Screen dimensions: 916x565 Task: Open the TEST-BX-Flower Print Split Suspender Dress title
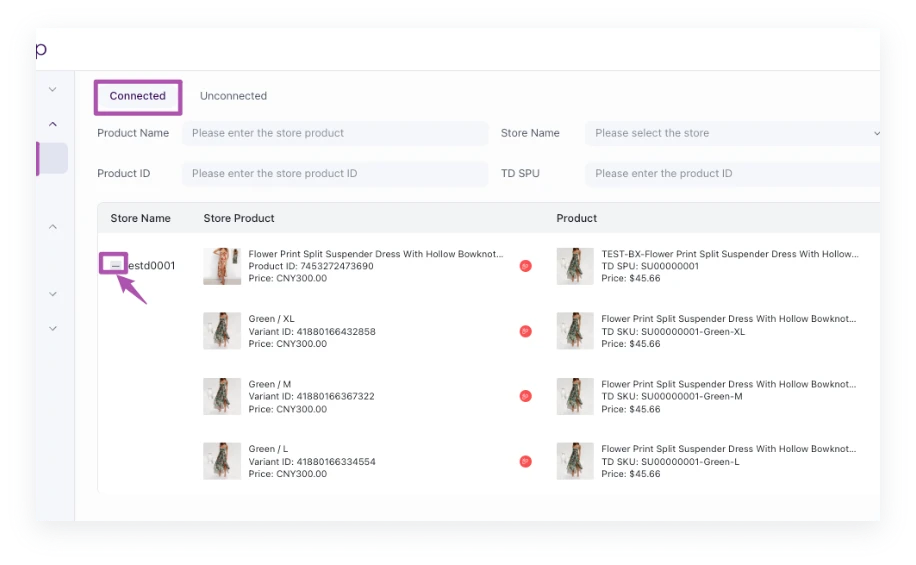(x=729, y=254)
